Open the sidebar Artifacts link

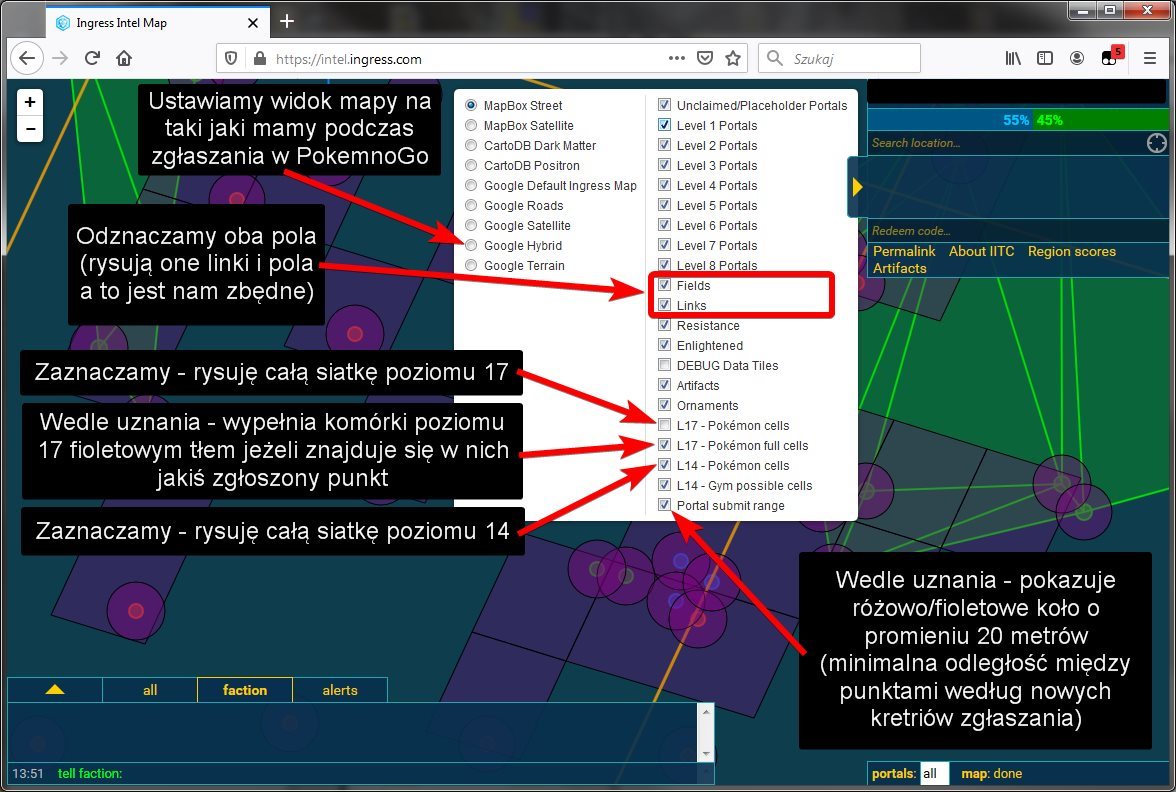tap(899, 268)
